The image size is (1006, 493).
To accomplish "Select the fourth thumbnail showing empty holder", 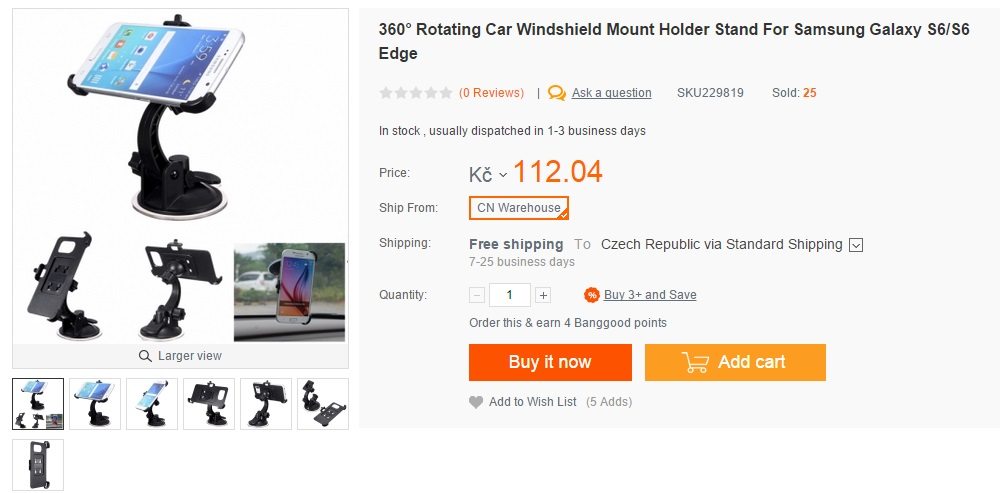I will pos(209,404).
